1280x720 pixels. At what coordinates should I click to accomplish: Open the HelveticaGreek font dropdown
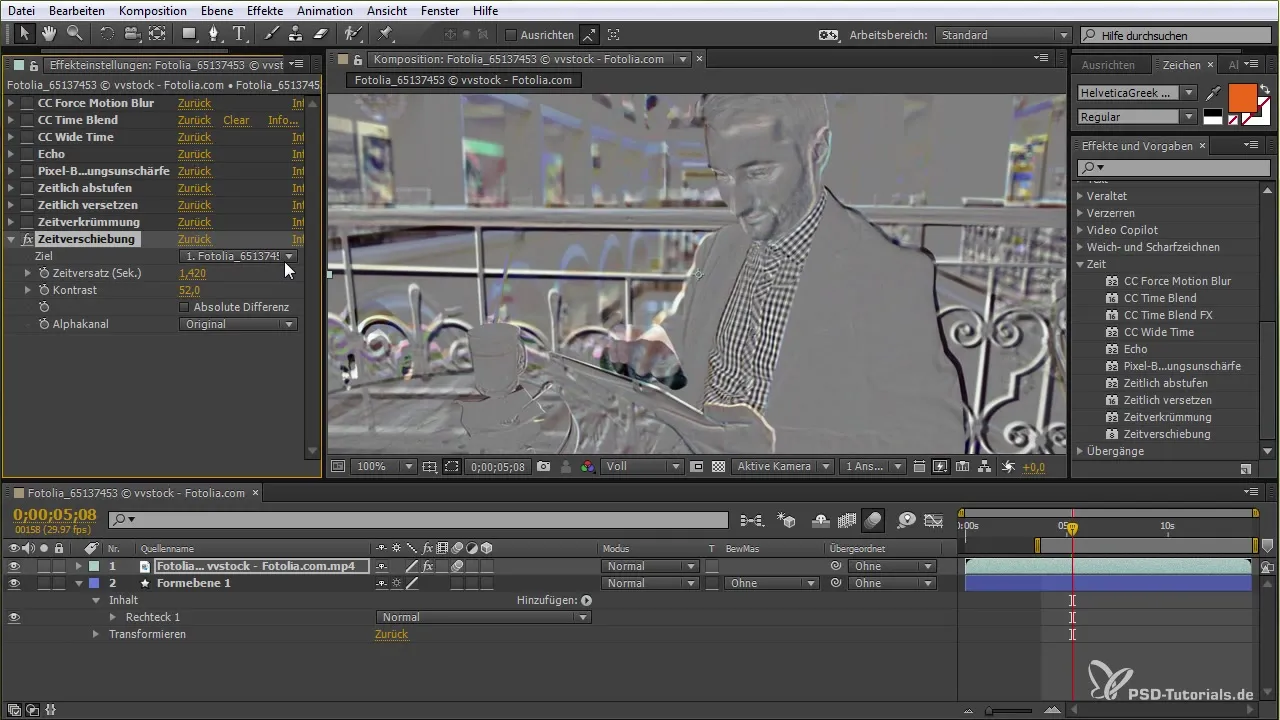click(1137, 93)
